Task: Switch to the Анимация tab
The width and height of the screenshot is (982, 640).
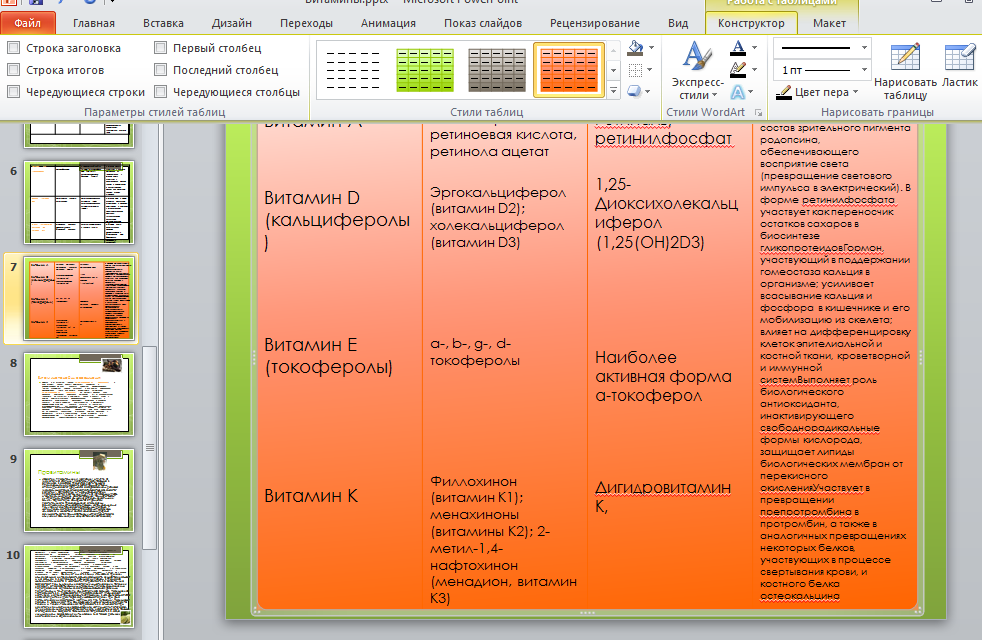Action: point(388,23)
